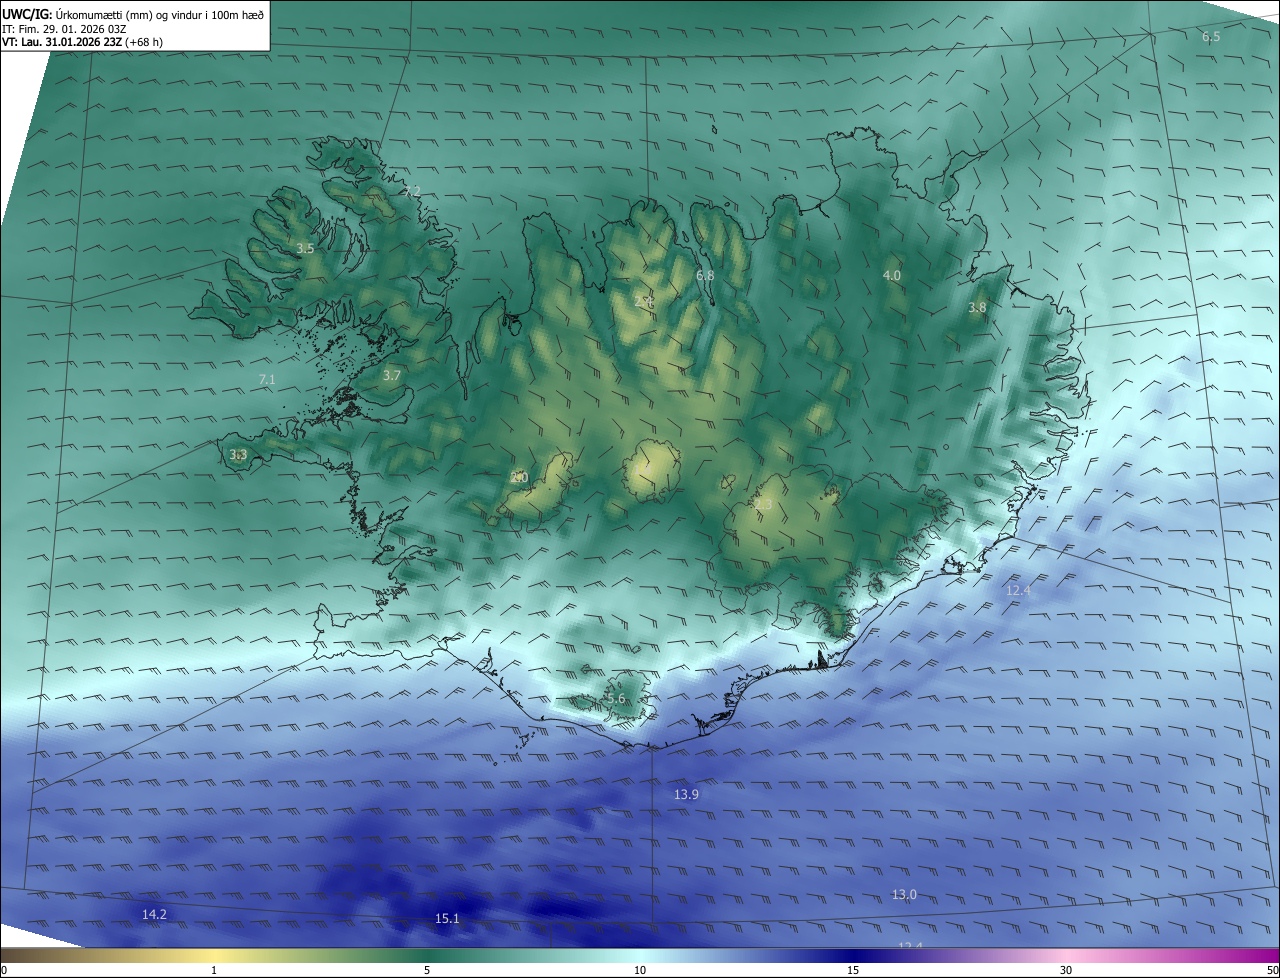
Task: Click the 0 tick on the color scale
Action: coord(4,970)
